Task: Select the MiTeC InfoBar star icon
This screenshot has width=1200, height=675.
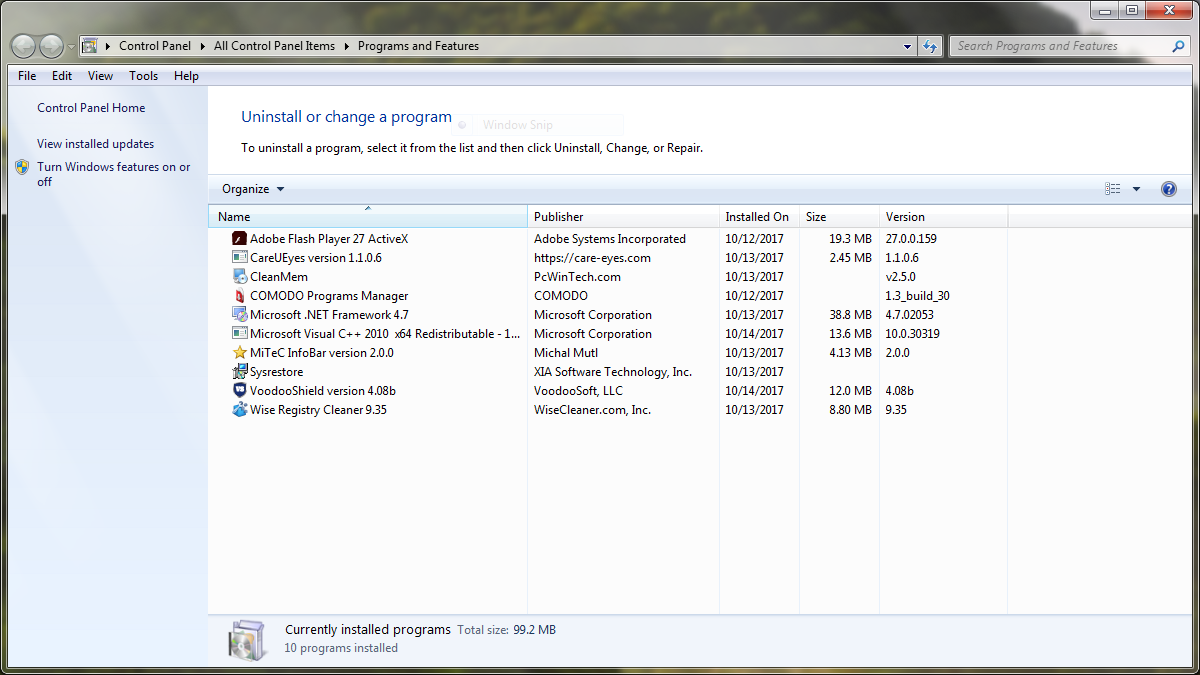Action: [239, 353]
